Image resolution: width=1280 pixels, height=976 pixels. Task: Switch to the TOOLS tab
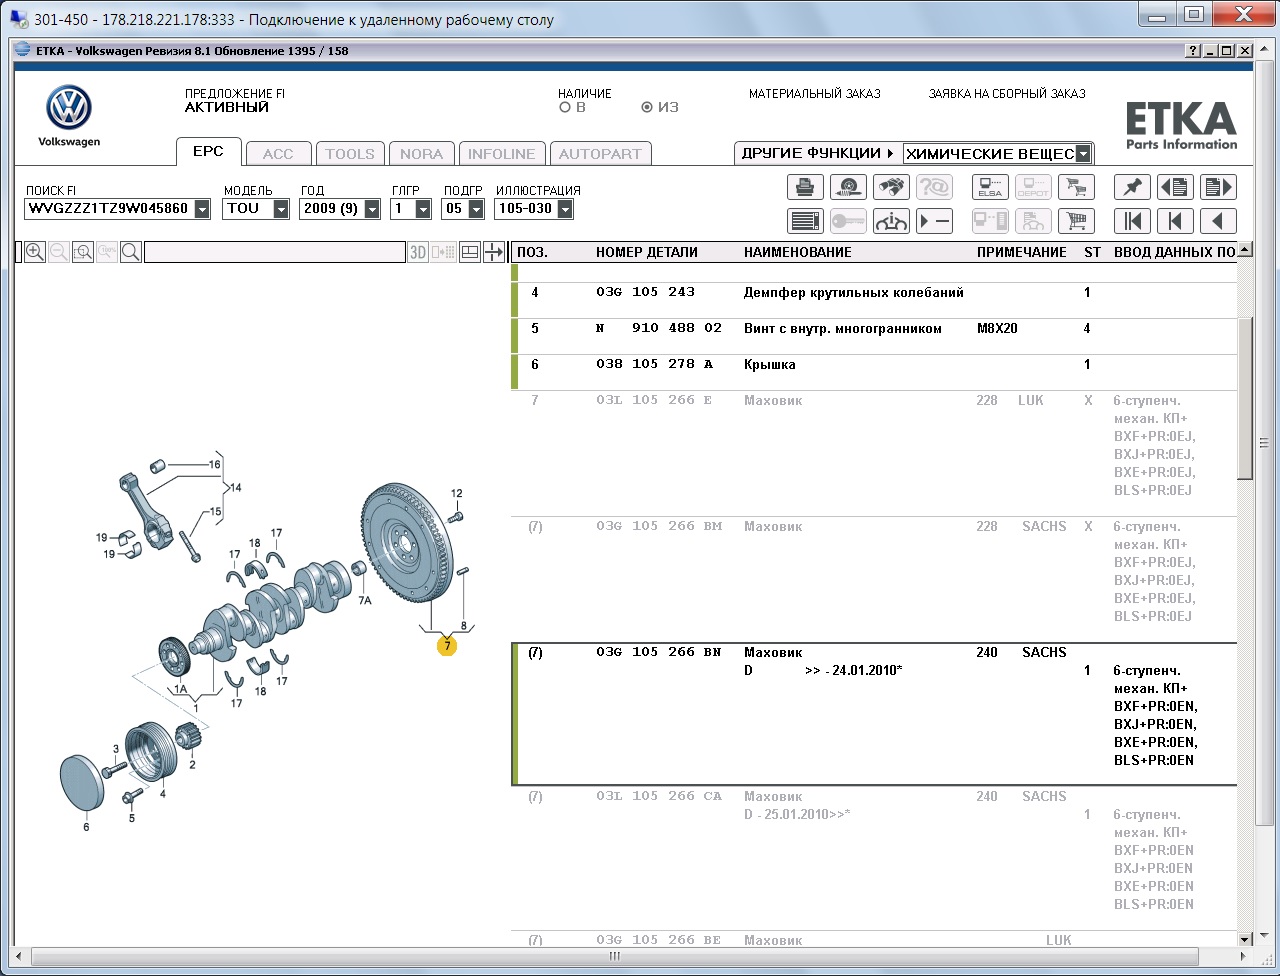click(x=350, y=154)
